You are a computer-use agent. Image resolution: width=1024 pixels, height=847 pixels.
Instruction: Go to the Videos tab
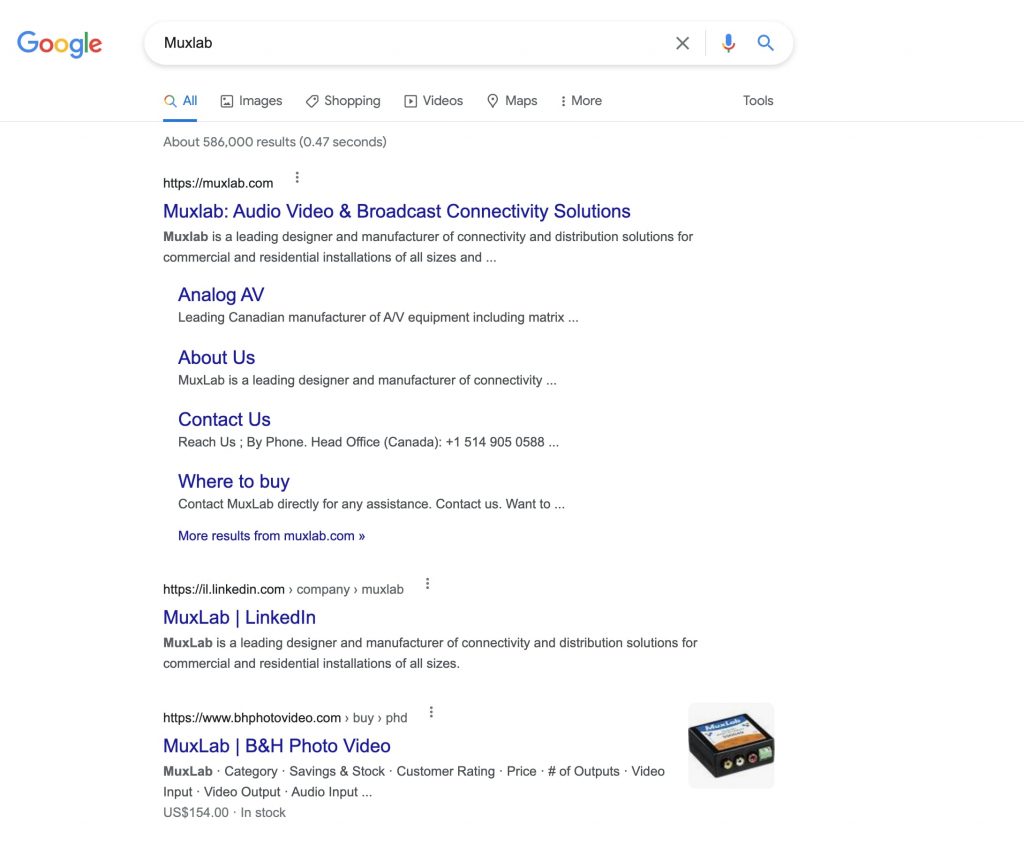click(x=434, y=101)
